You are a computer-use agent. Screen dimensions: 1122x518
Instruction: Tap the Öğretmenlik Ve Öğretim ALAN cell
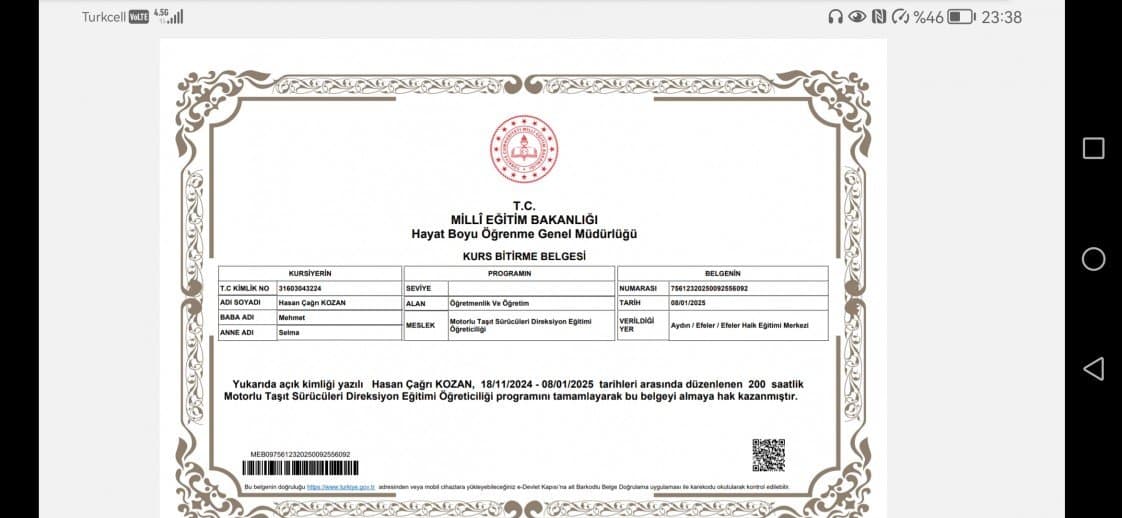532,303
